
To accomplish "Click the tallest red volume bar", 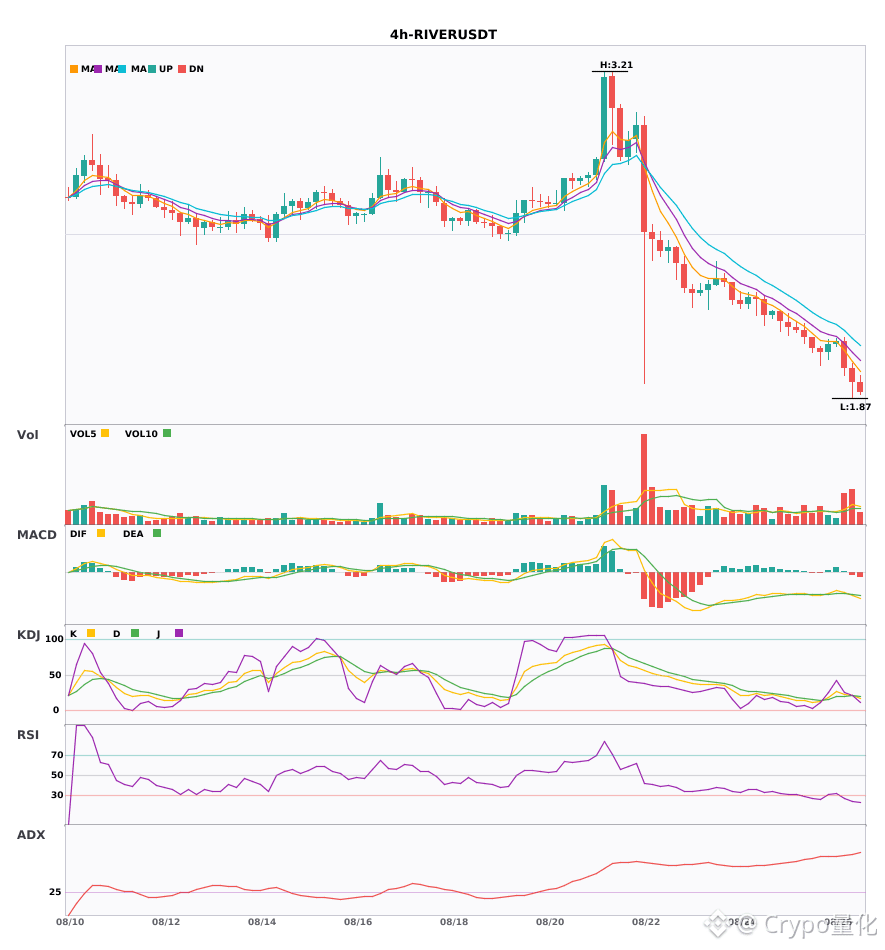I will (644, 479).
